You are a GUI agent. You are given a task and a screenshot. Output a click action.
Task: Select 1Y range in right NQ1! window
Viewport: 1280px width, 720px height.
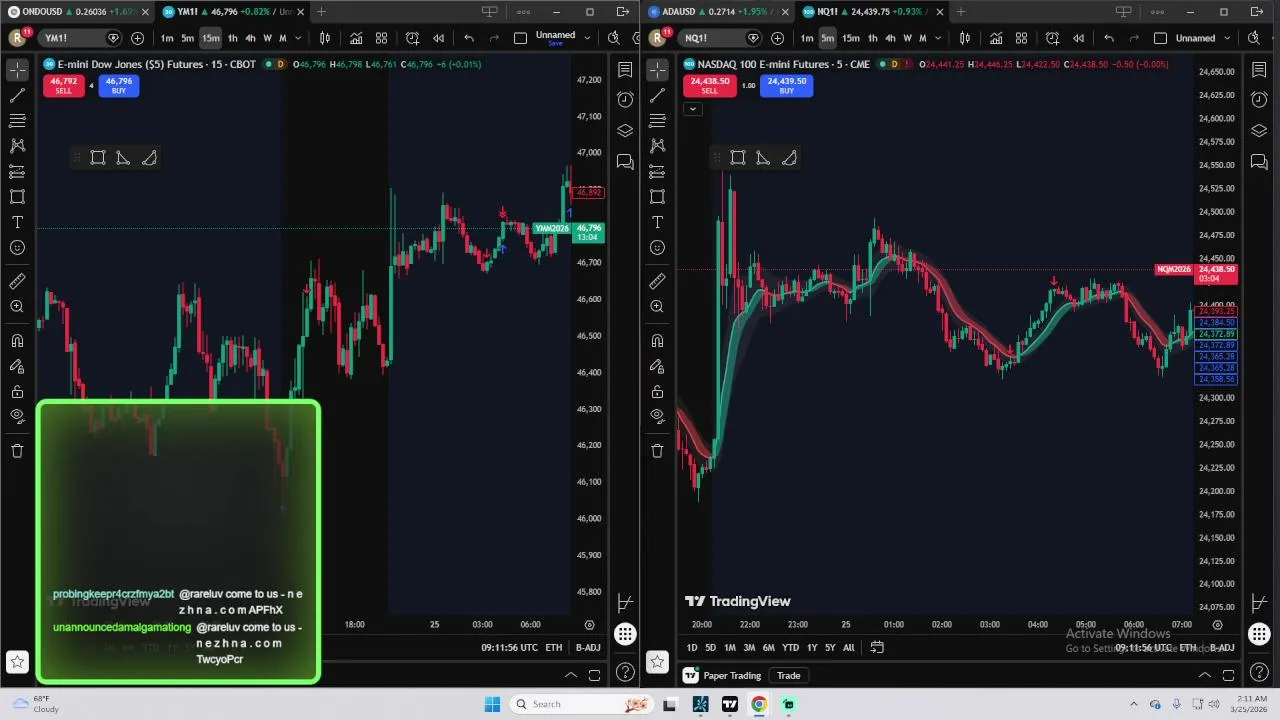pyautogui.click(x=812, y=647)
